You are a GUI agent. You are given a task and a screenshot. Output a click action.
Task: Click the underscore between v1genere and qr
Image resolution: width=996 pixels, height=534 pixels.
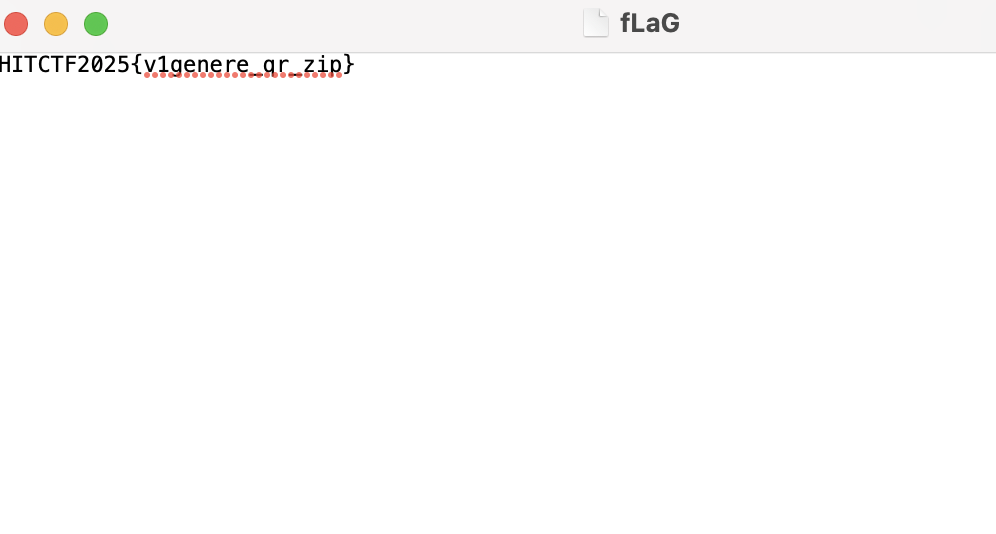pos(256,74)
